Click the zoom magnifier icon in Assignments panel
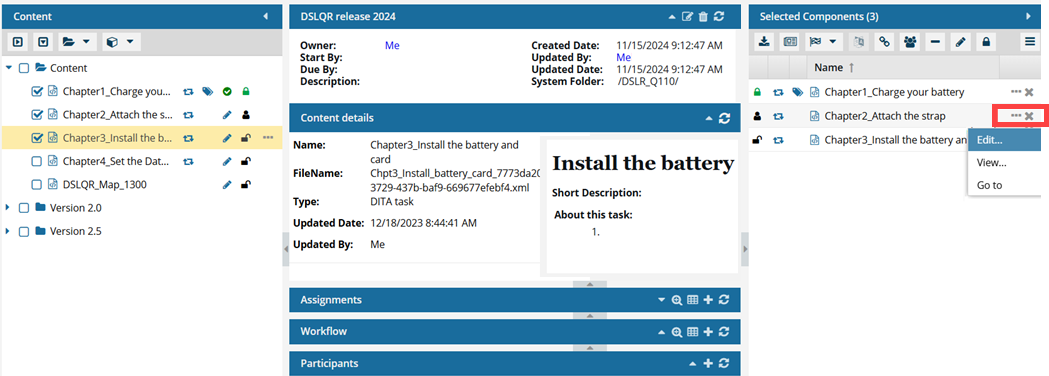The width and height of the screenshot is (1049, 376). coord(677,300)
